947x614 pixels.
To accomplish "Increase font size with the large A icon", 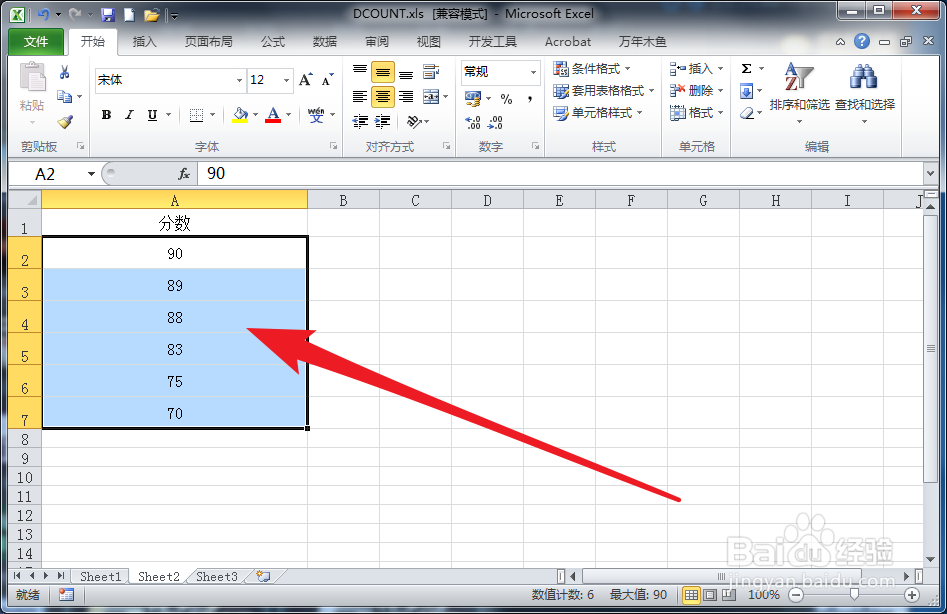I will pos(306,79).
